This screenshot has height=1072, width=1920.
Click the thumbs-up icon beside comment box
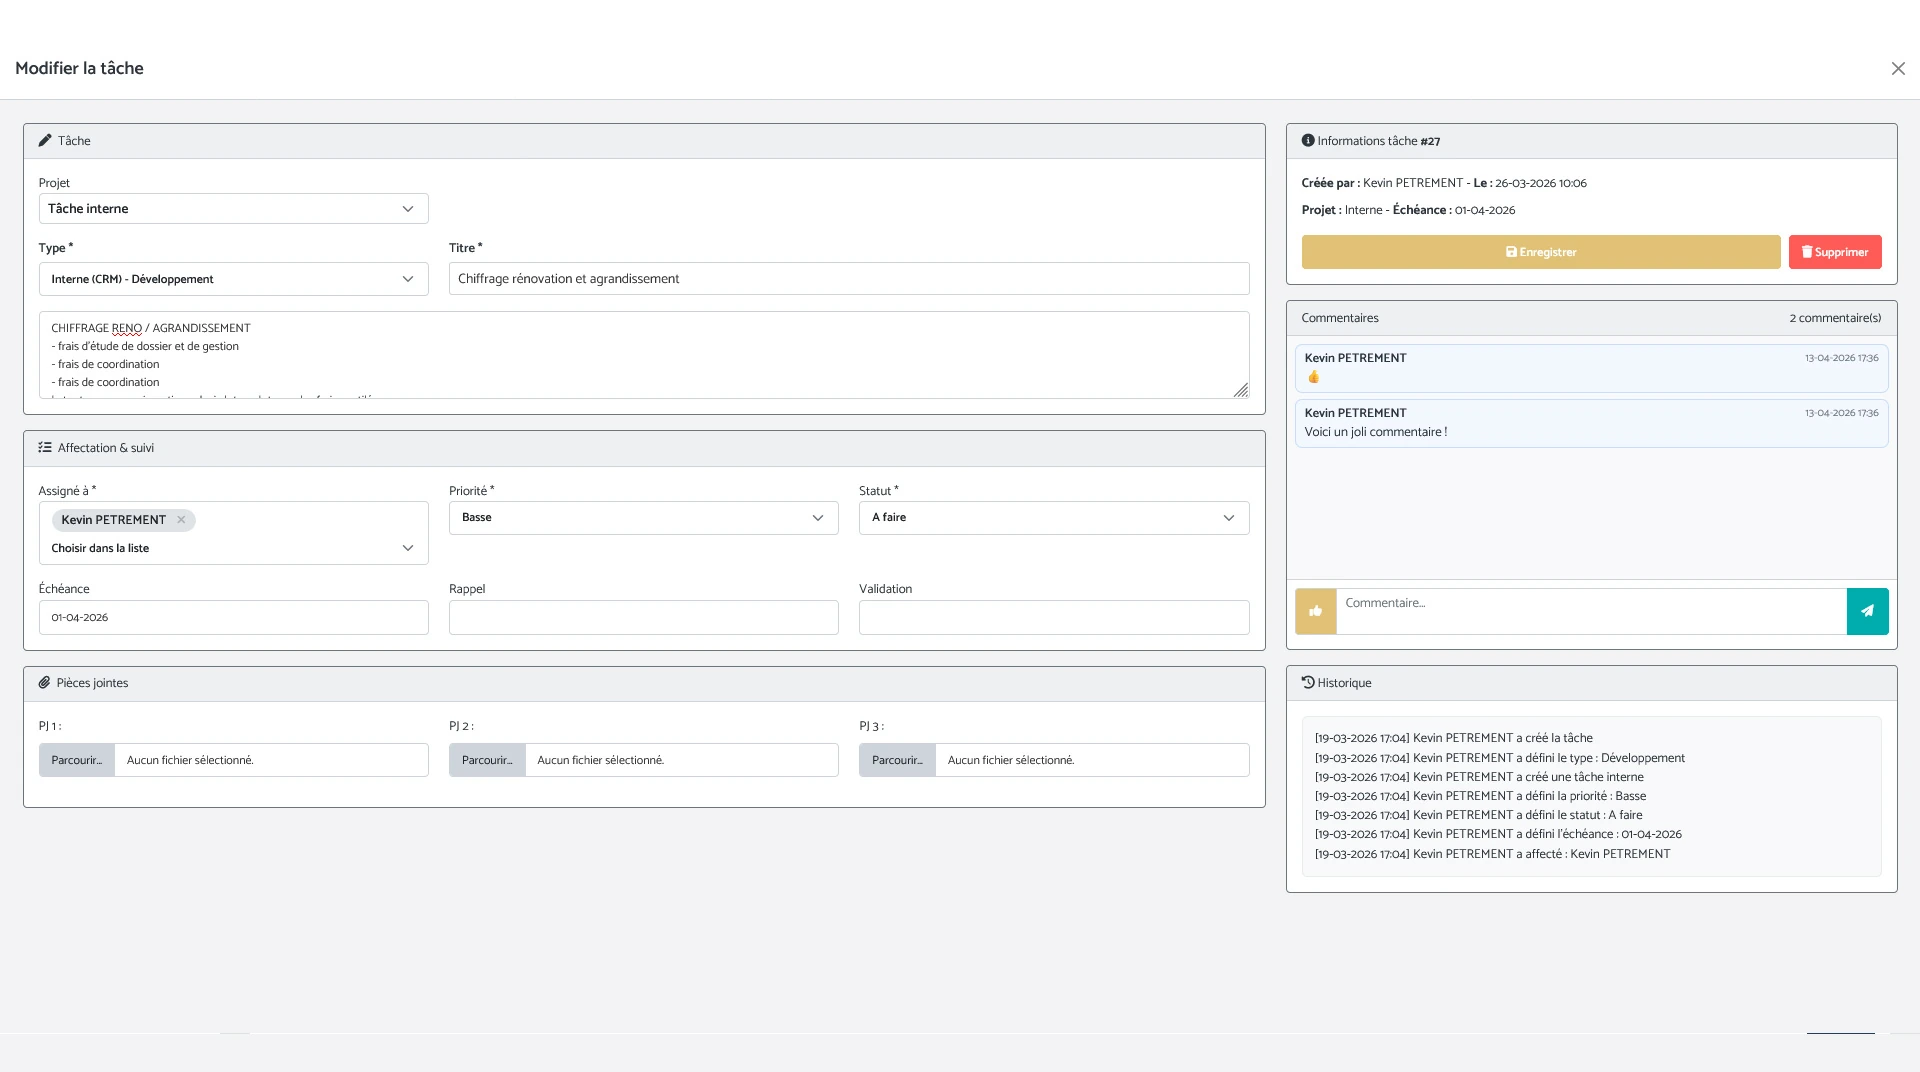point(1315,611)
